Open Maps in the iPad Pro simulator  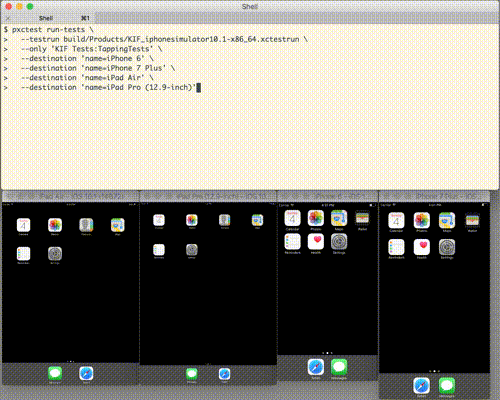257,220
